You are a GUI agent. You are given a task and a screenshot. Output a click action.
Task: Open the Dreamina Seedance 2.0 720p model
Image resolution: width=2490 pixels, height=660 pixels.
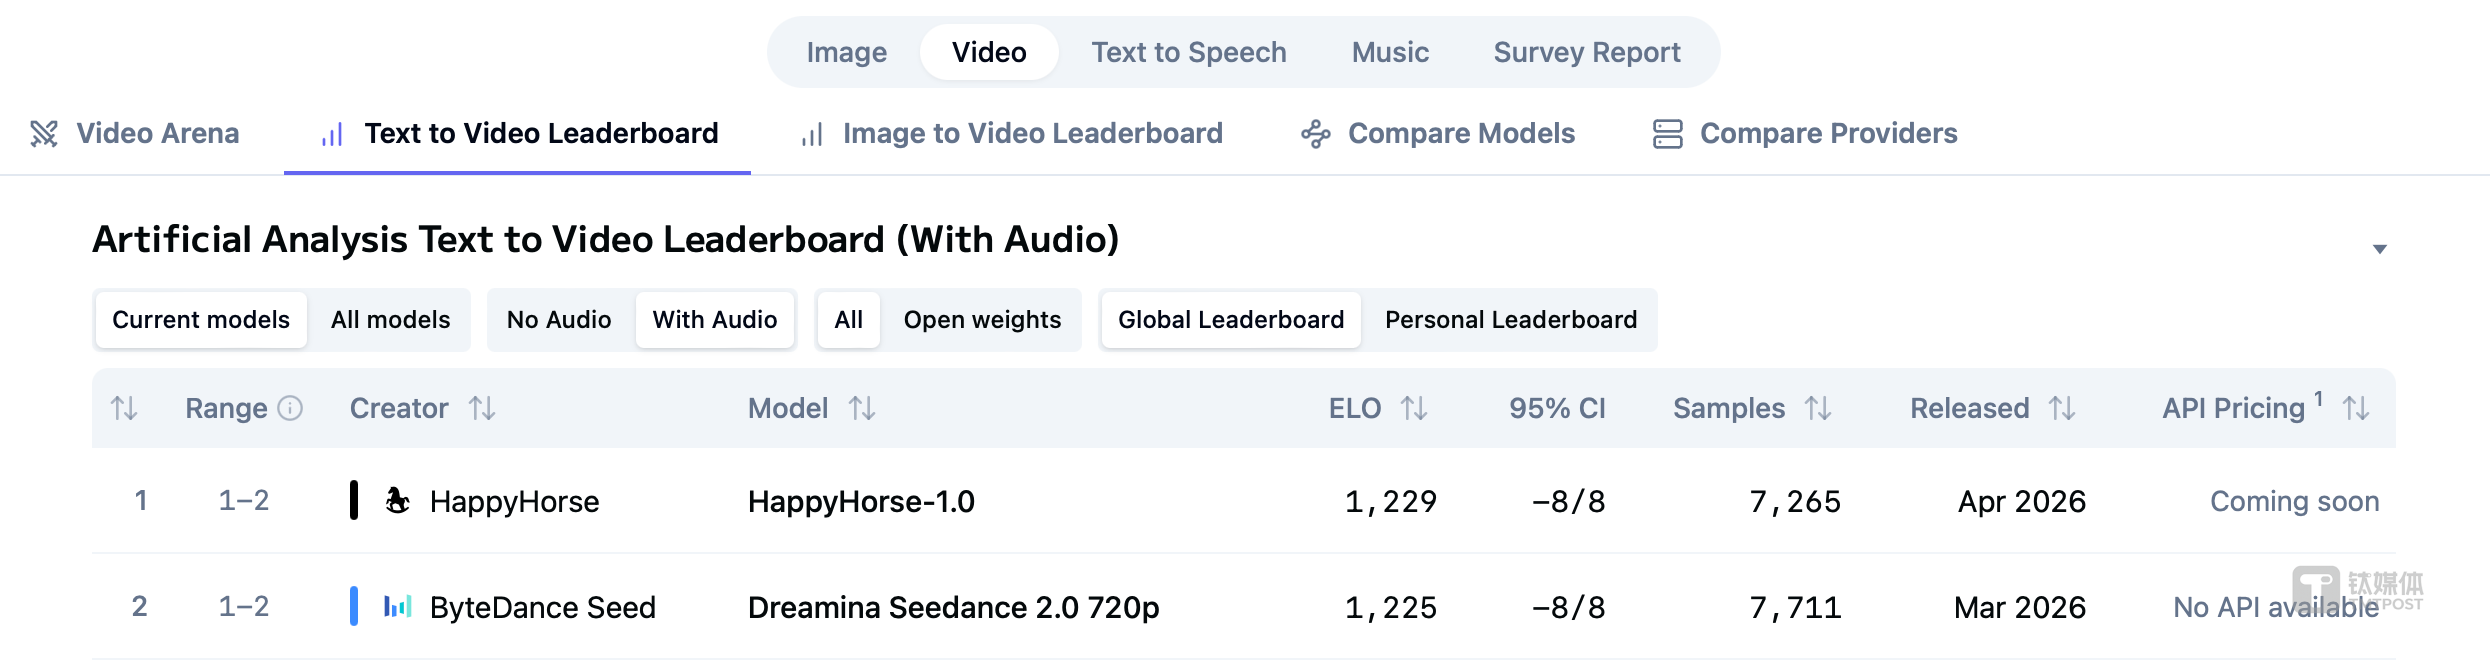pyautogui.click(x=953, y=607)
